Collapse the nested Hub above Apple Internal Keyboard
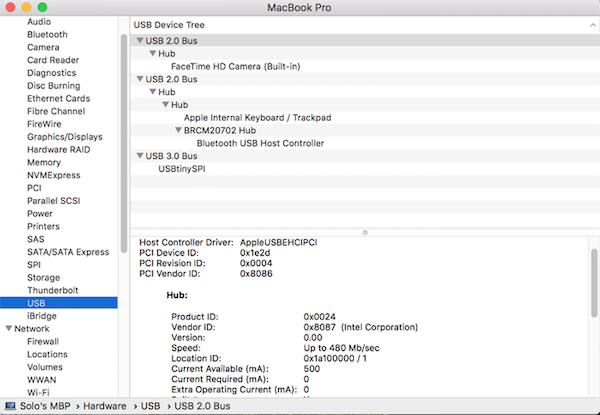 tap(166, 104)
